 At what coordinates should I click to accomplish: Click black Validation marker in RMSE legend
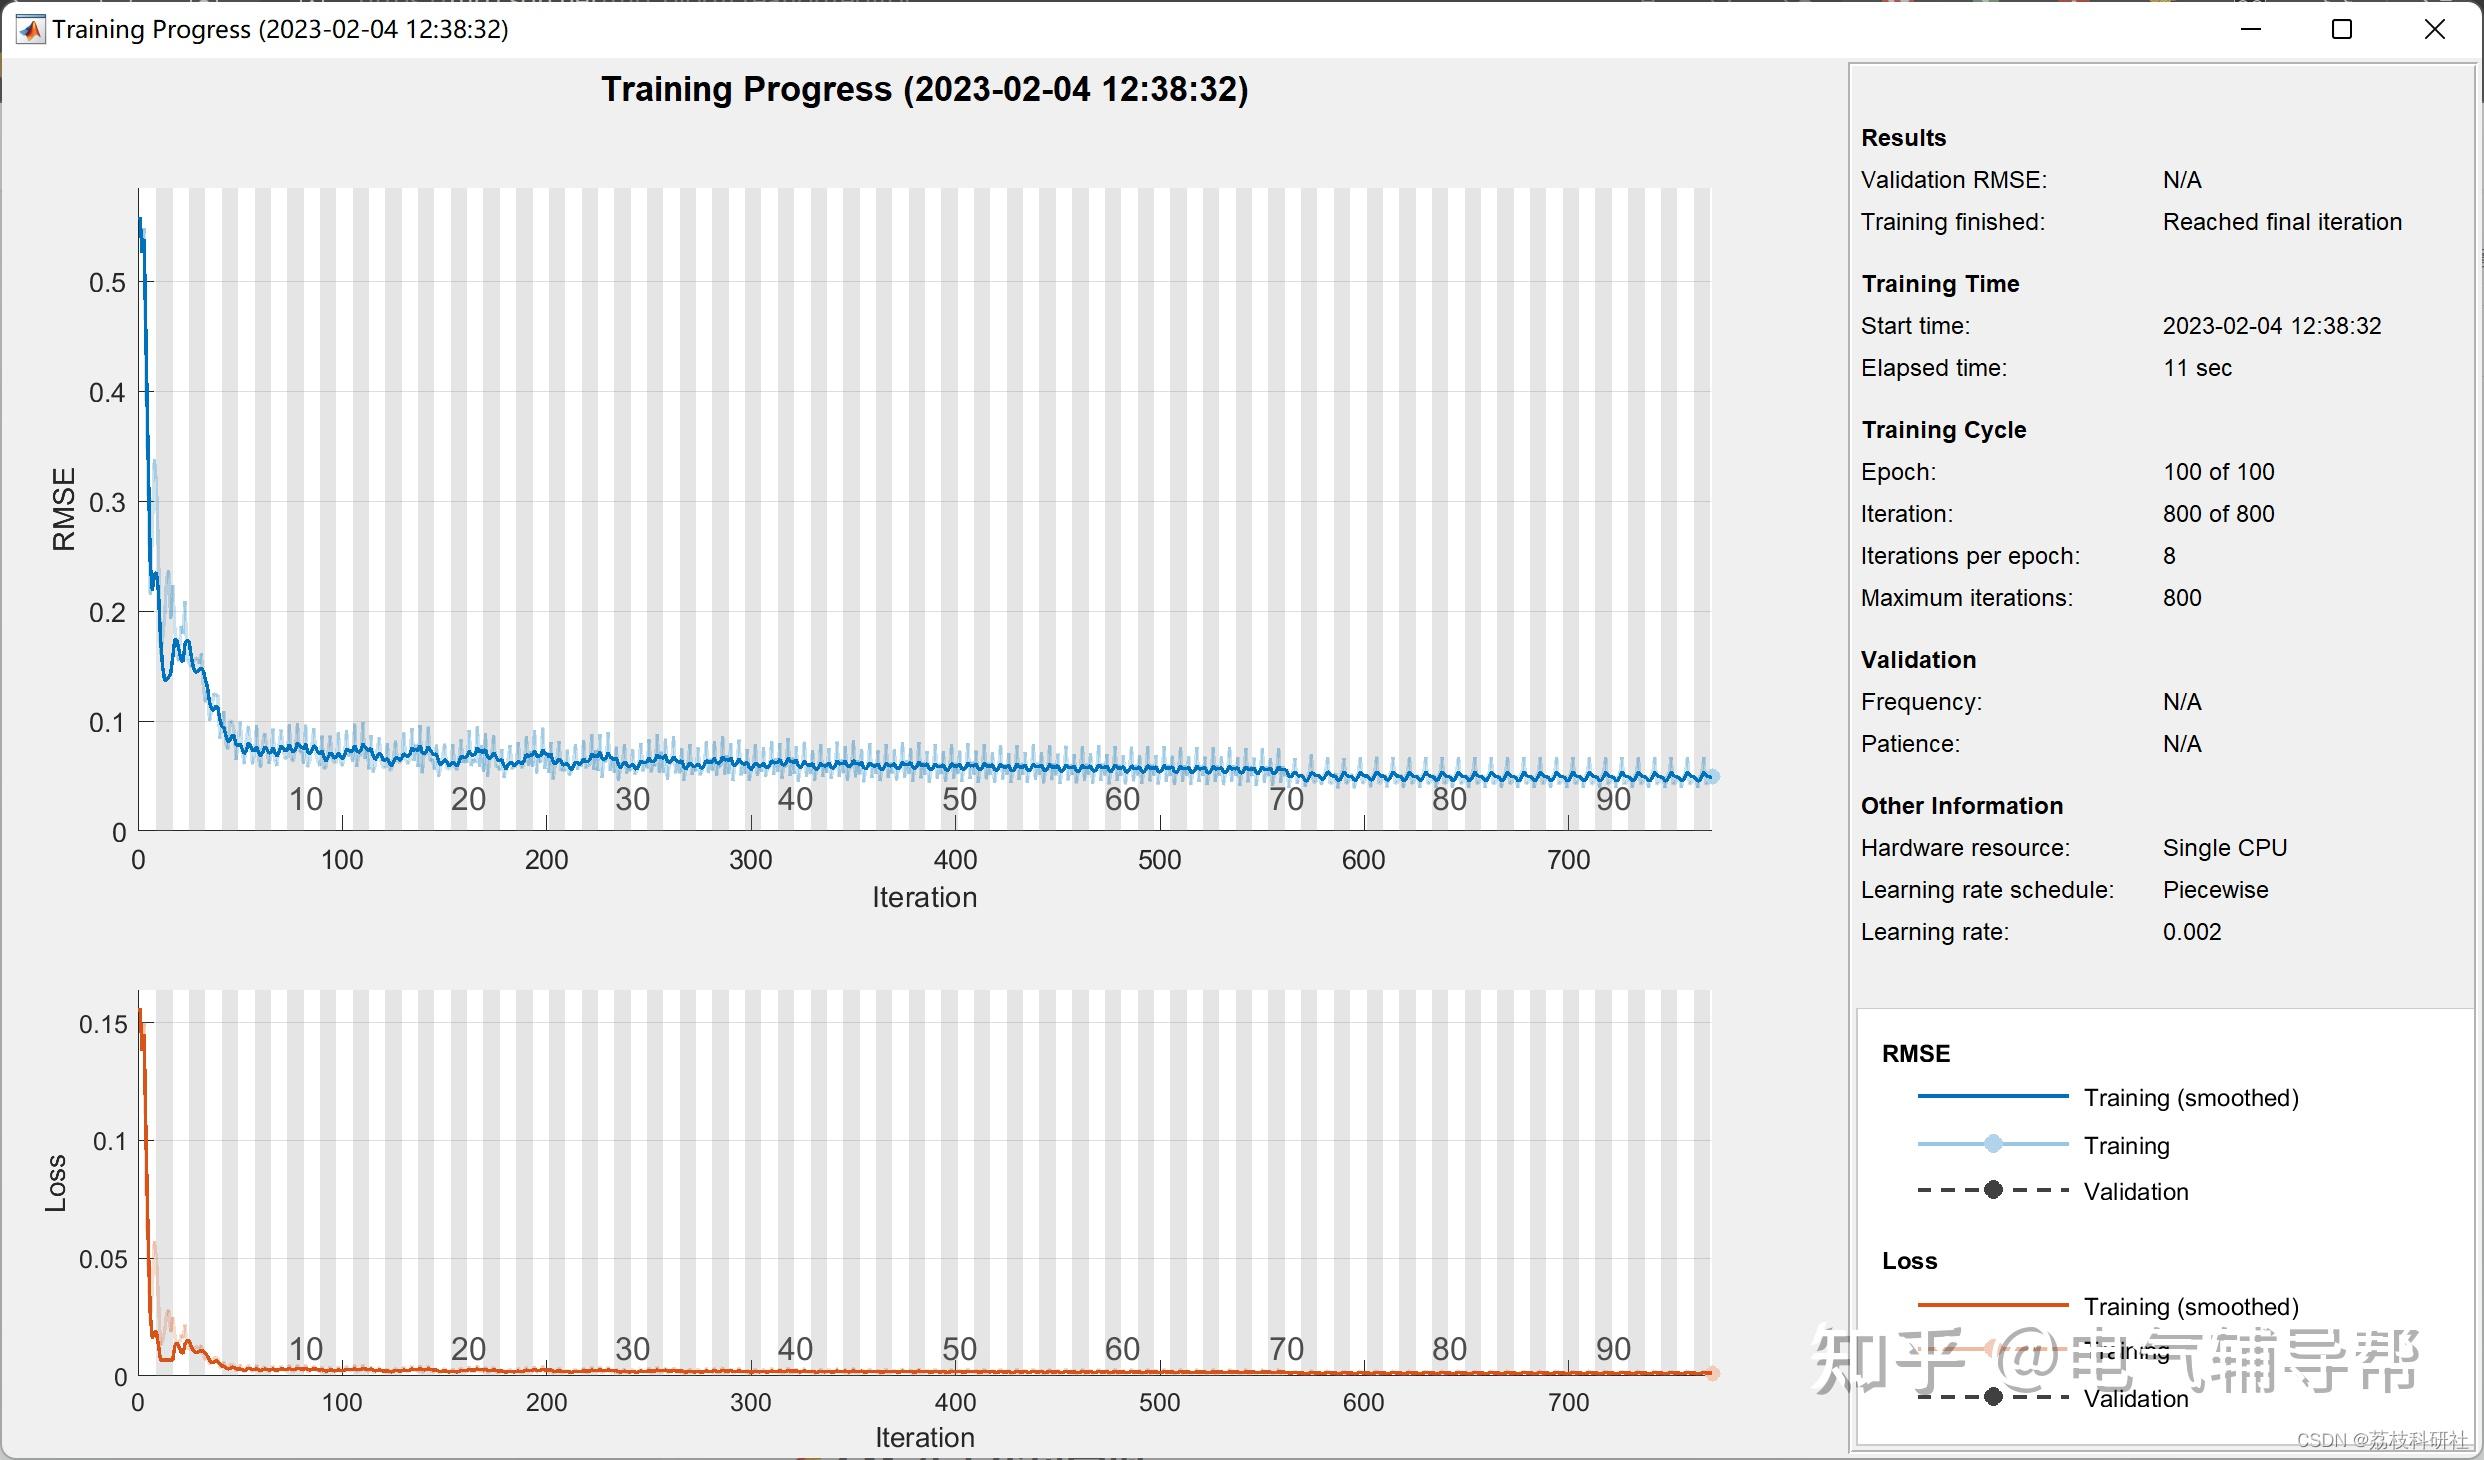coord(1992,1190)
